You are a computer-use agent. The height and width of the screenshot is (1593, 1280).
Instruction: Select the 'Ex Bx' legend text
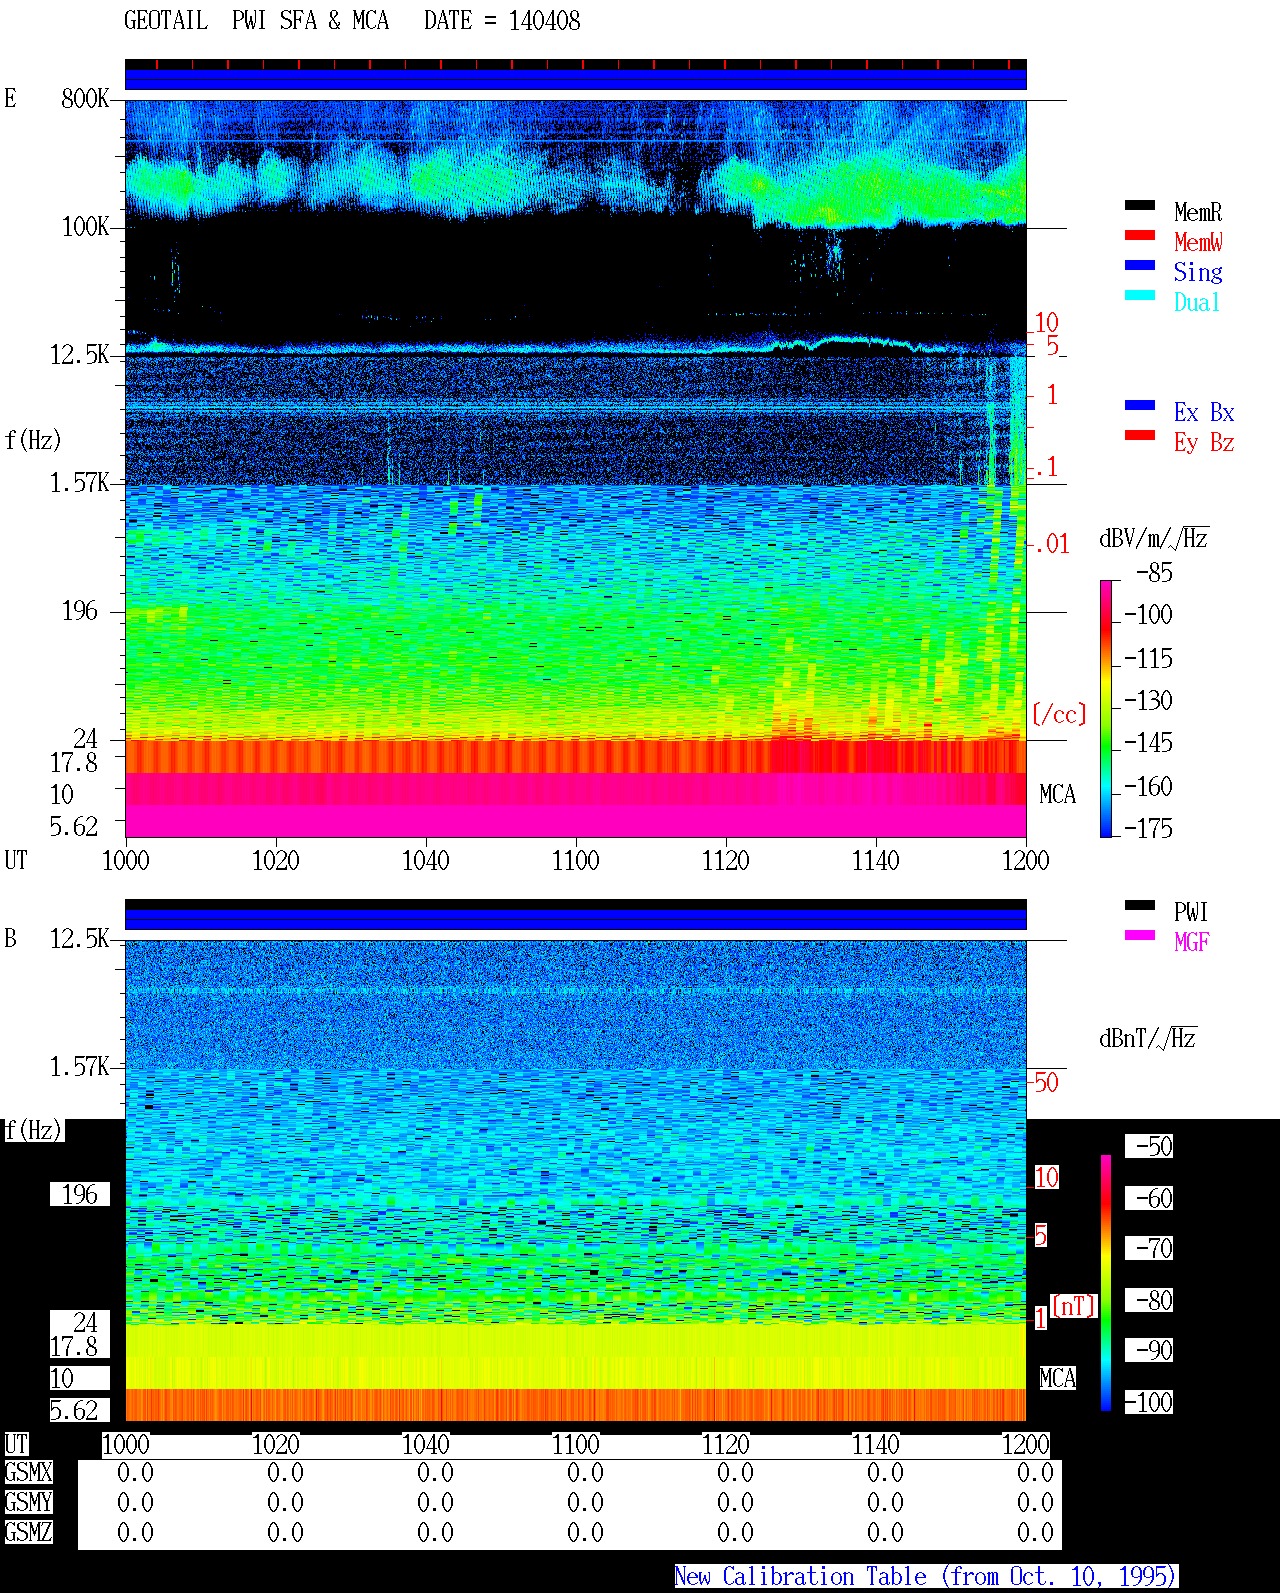point(1204,412)
